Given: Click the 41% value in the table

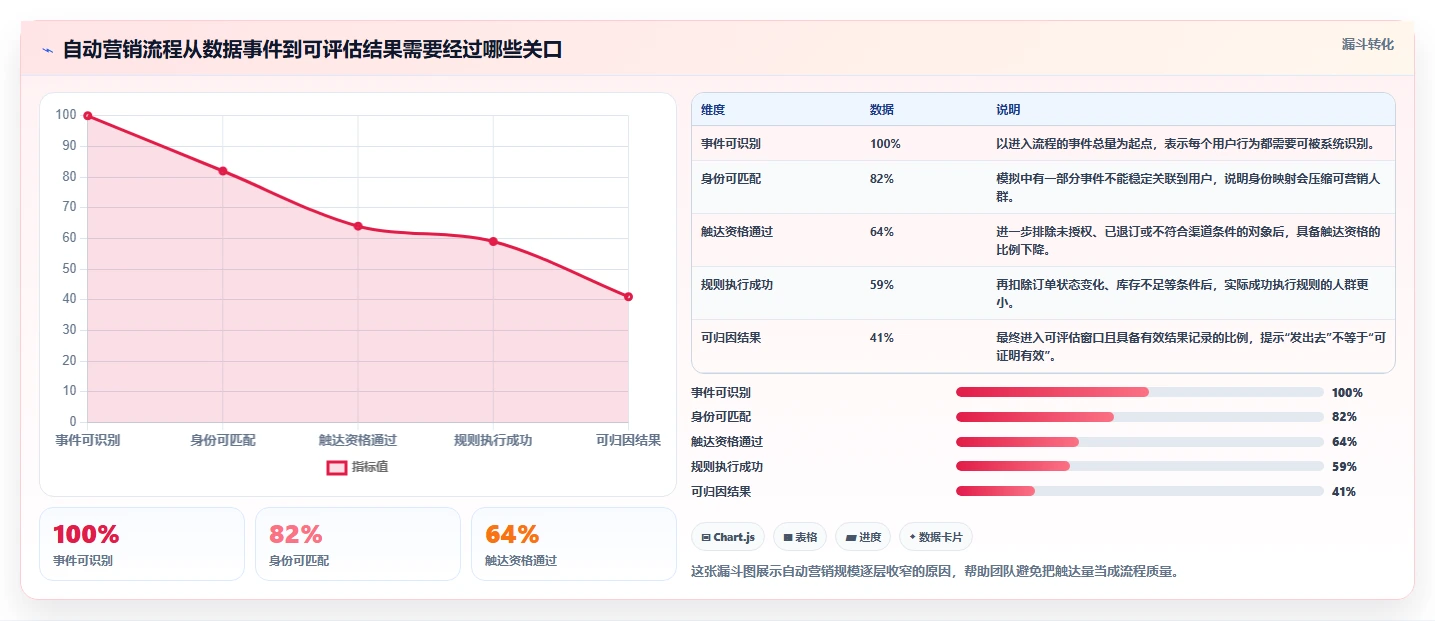Looking at the screenshot, I should coord(882,337).
